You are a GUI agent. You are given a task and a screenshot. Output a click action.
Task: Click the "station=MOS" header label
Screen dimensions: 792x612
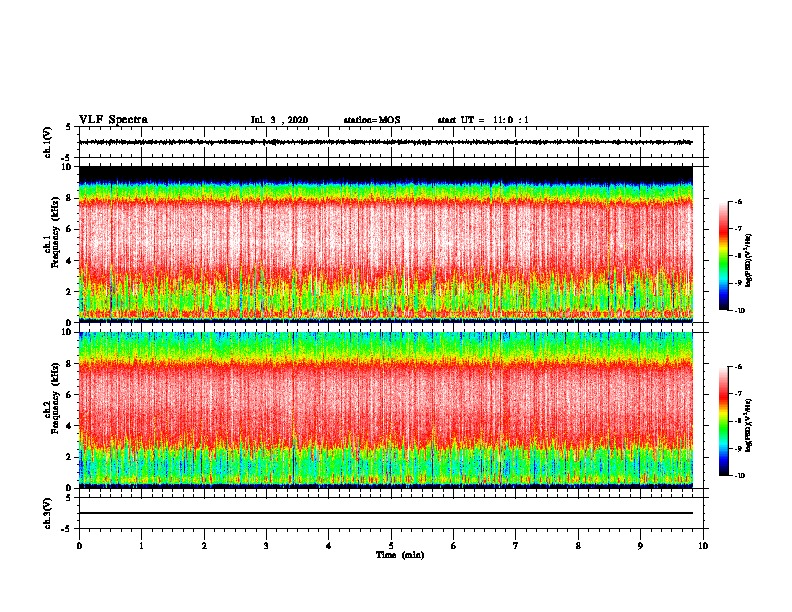point(372,120)
